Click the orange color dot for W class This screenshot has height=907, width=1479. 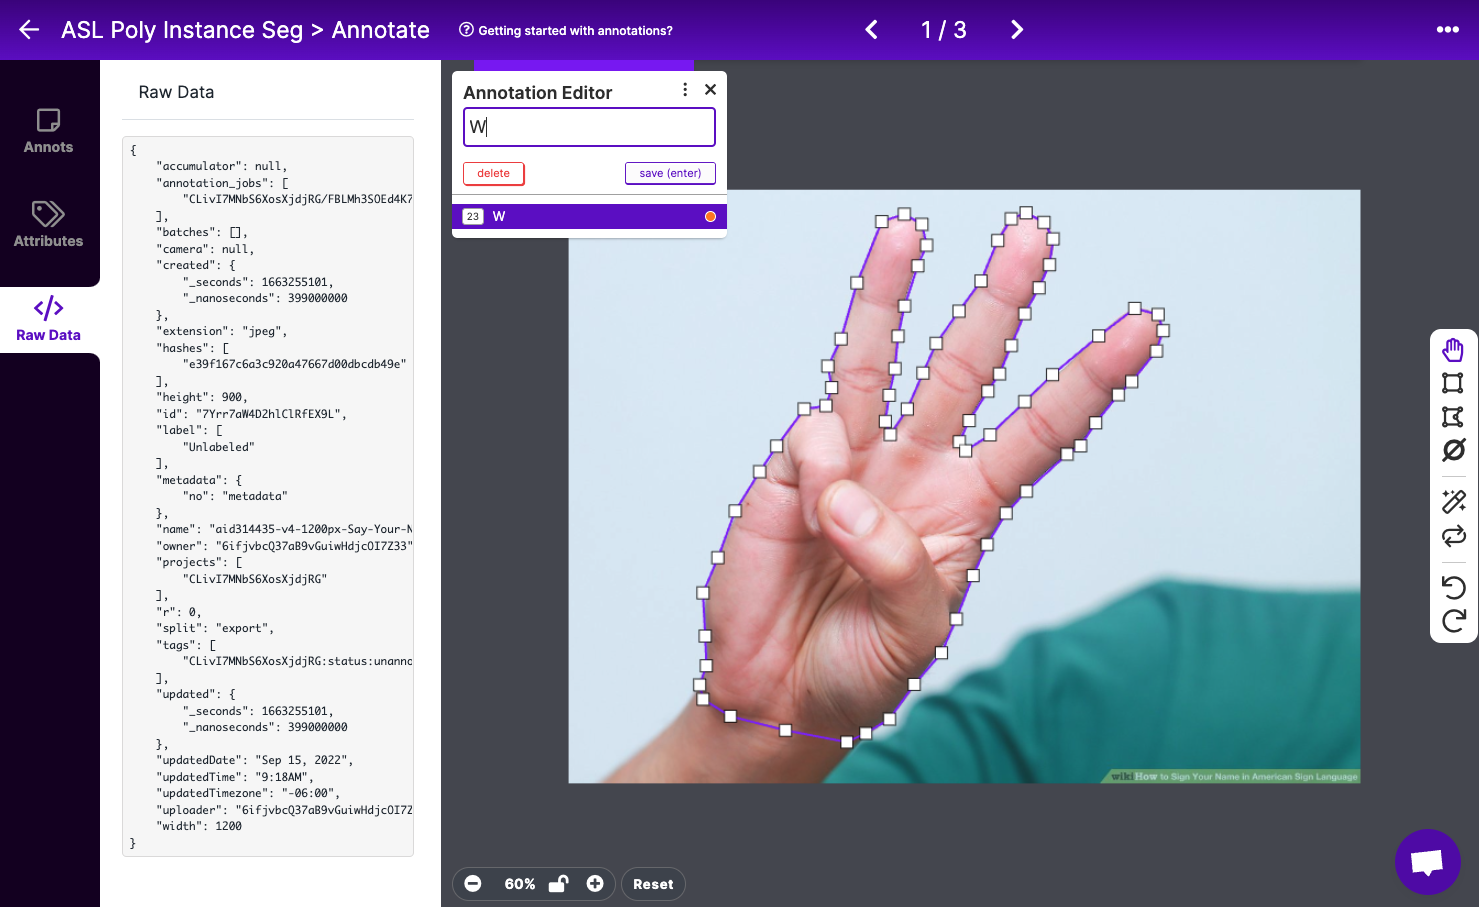710,217
